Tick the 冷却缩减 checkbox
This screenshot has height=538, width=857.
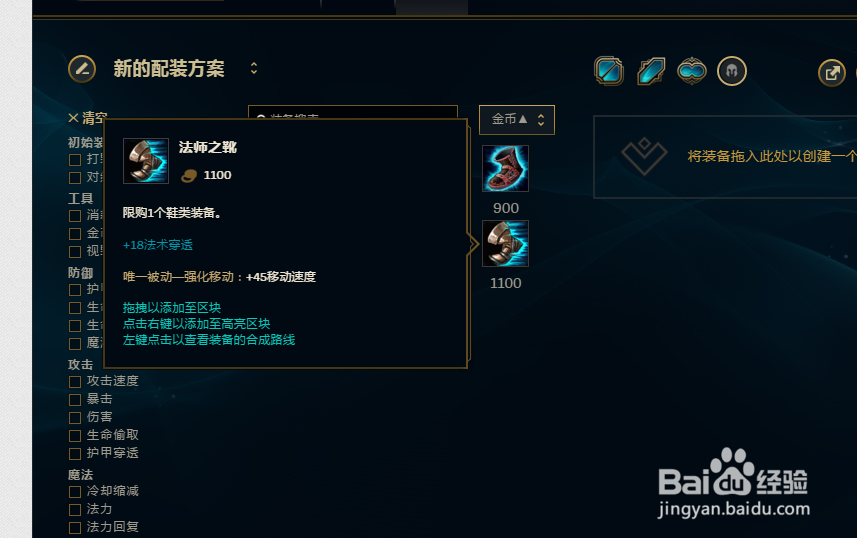pos(75,492)
